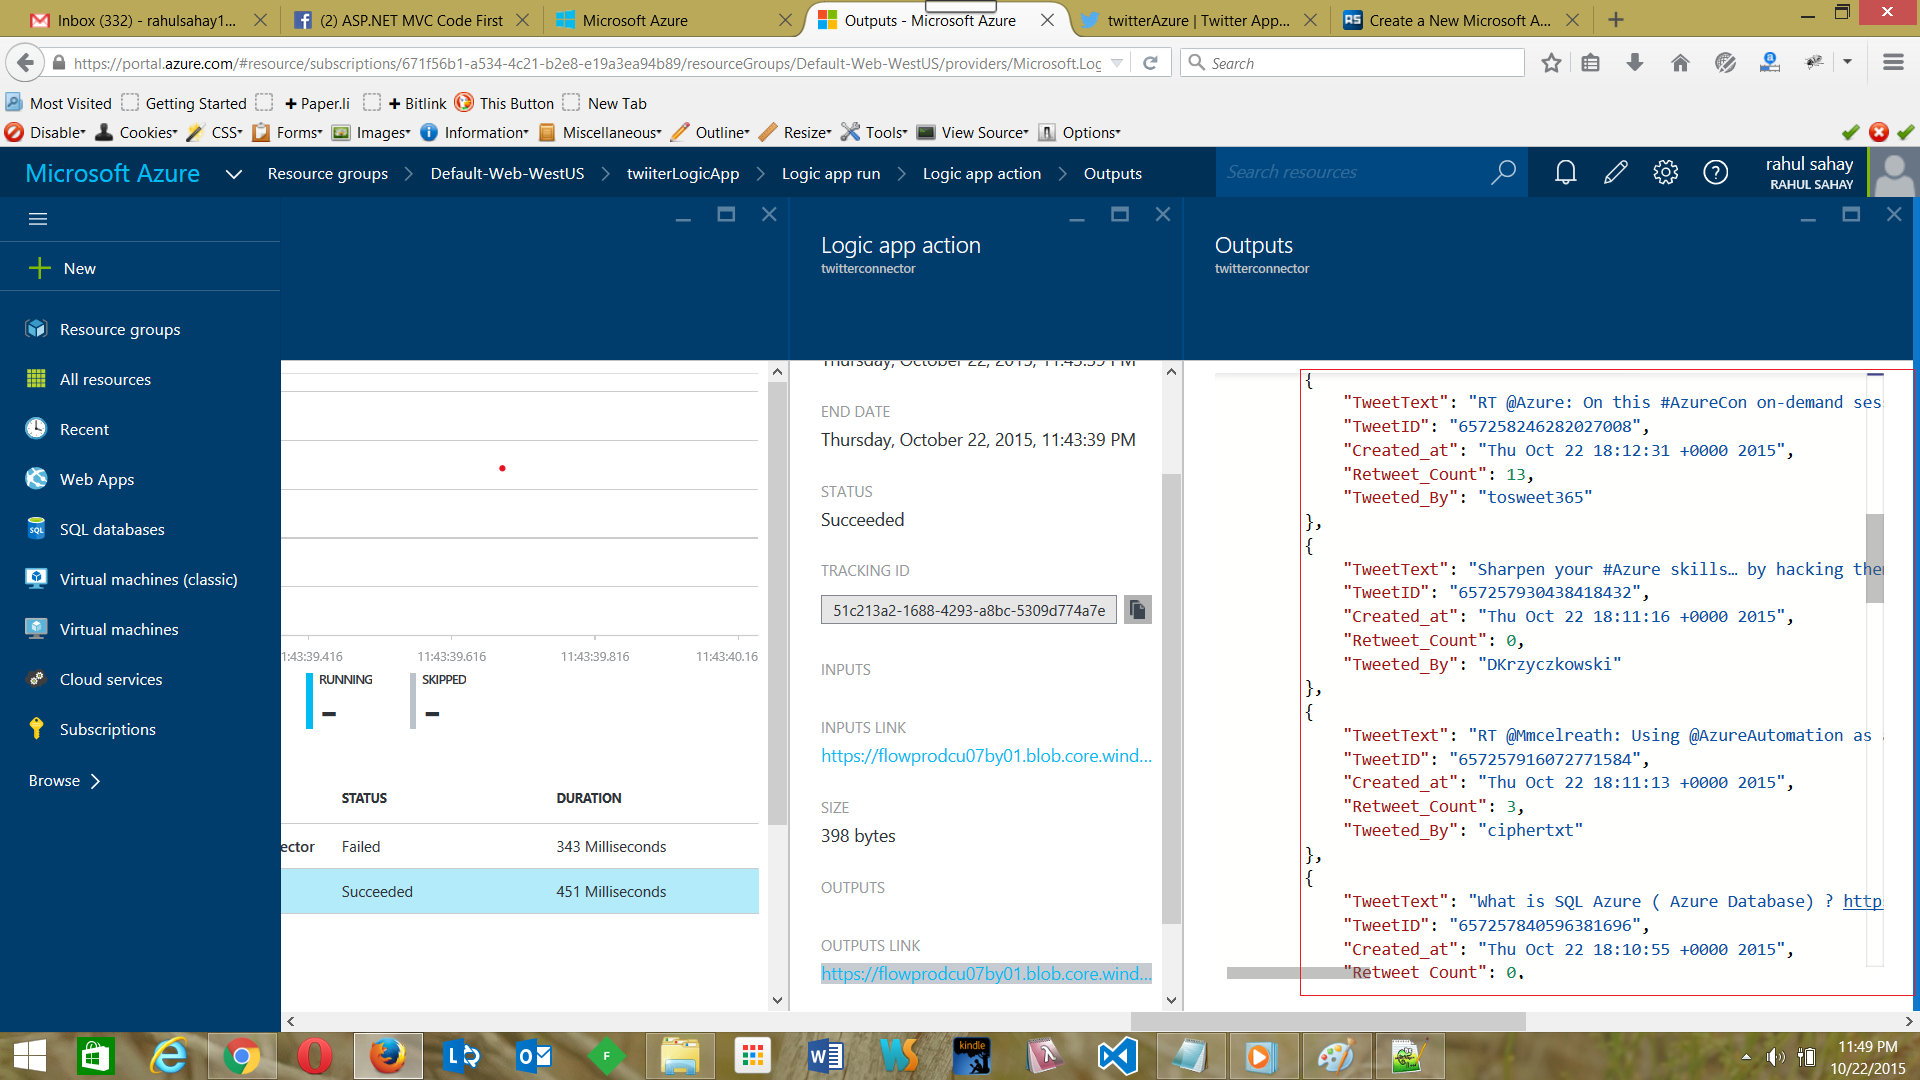Image resolution: width=1920 pixels, height=1080 pixels.
Task: Select the Failed 343 Milliseconds row
Action: [520, 846]
